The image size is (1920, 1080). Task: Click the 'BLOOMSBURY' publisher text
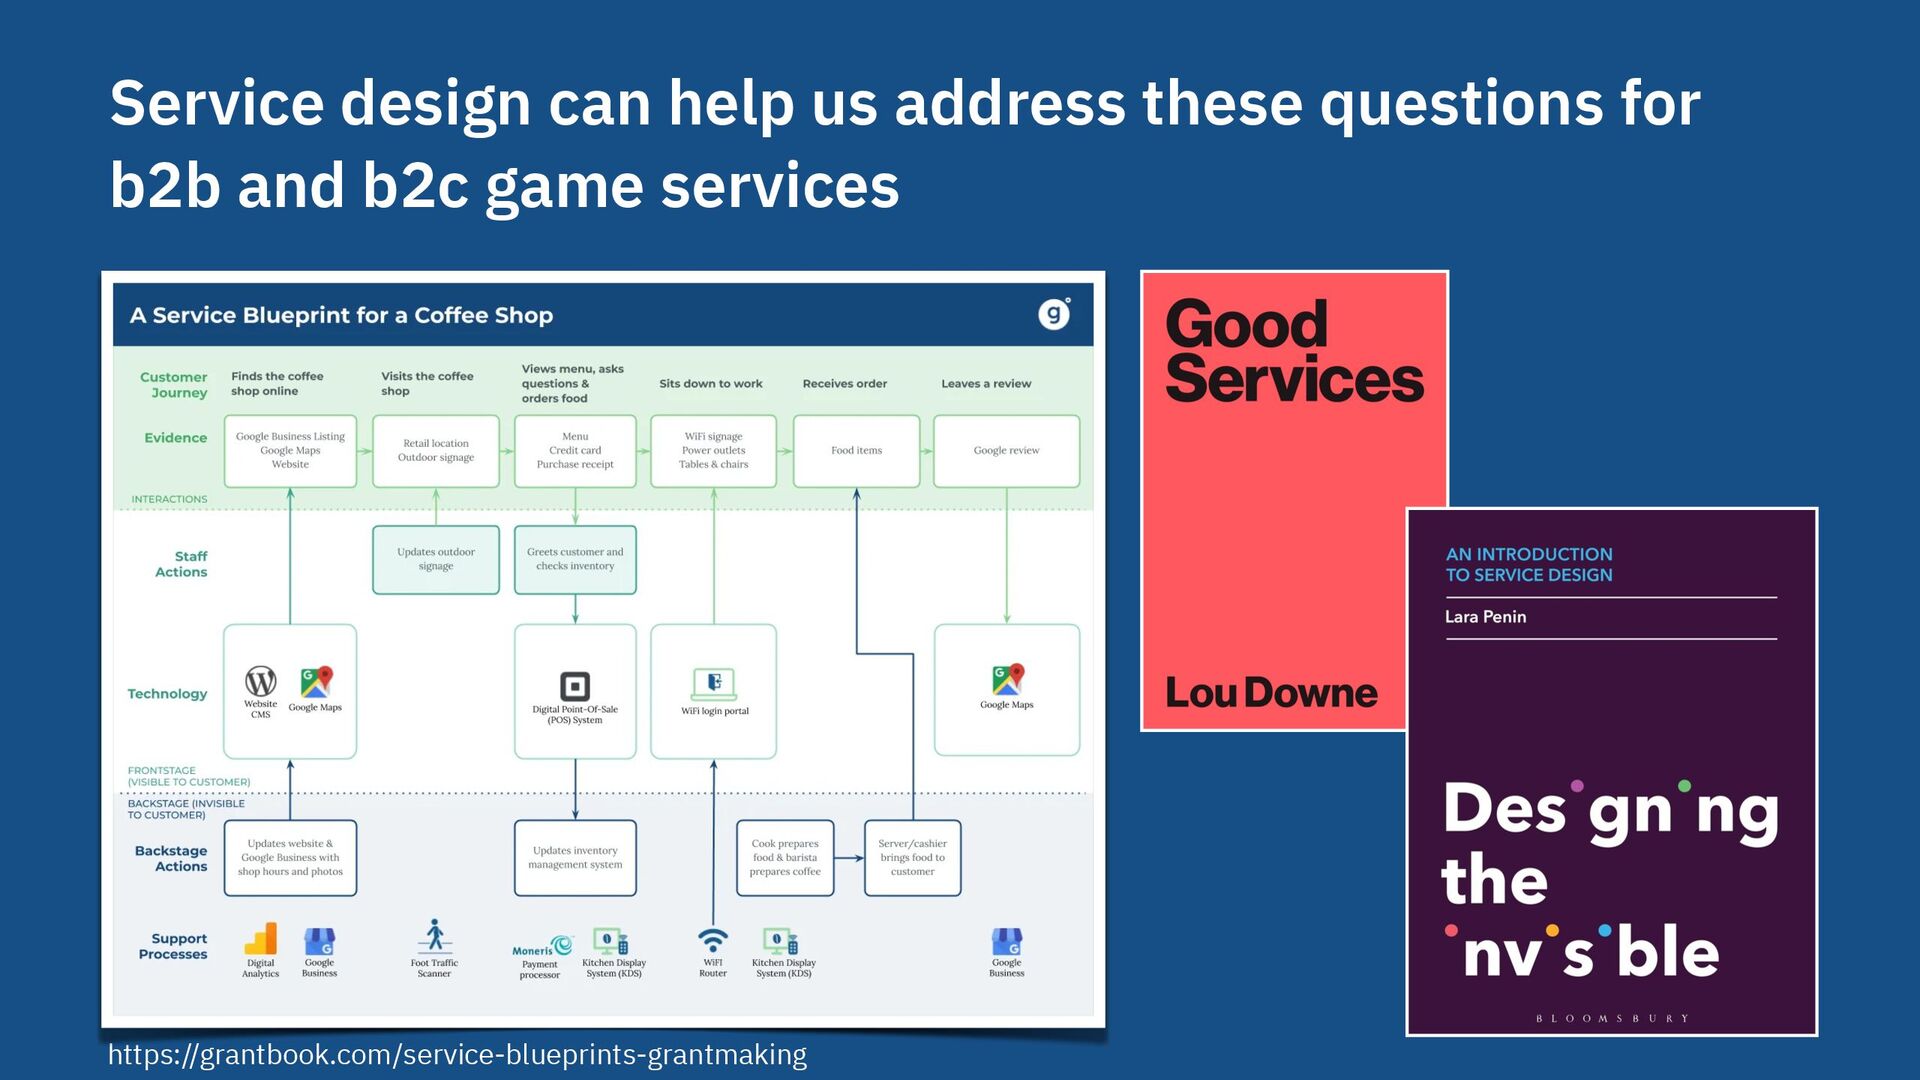[1612, 1019]
